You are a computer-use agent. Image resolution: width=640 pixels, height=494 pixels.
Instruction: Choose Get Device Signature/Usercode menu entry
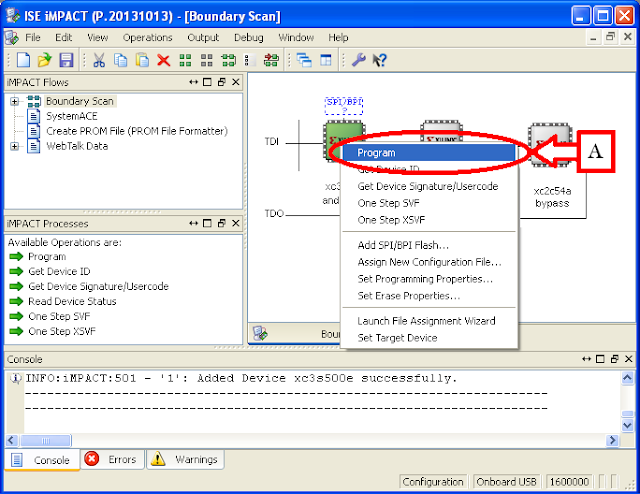pos(429,186)
